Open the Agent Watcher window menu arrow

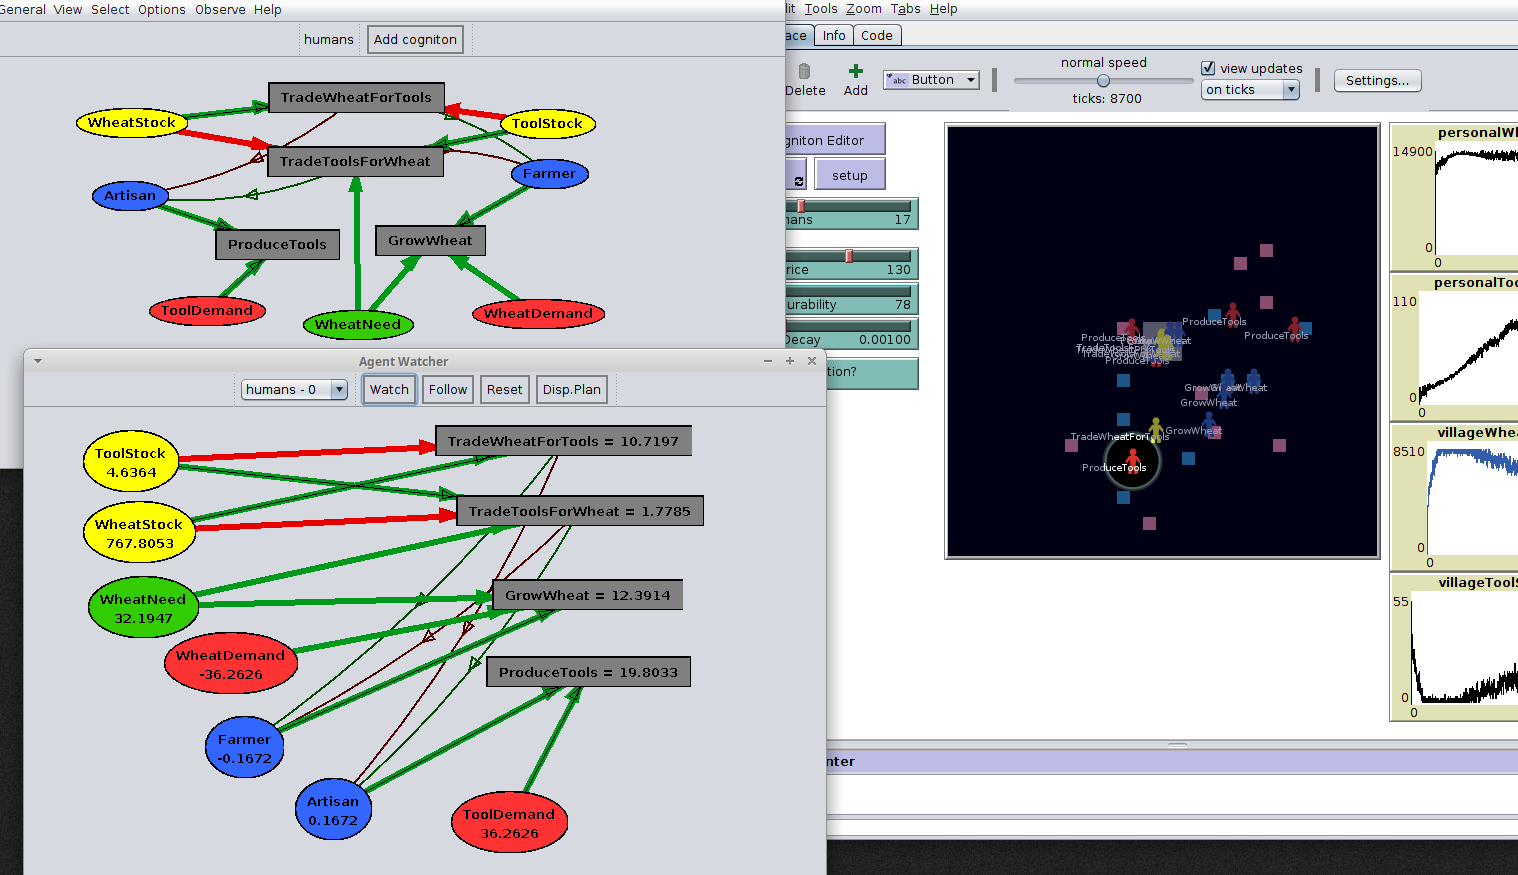click(38, 361)
